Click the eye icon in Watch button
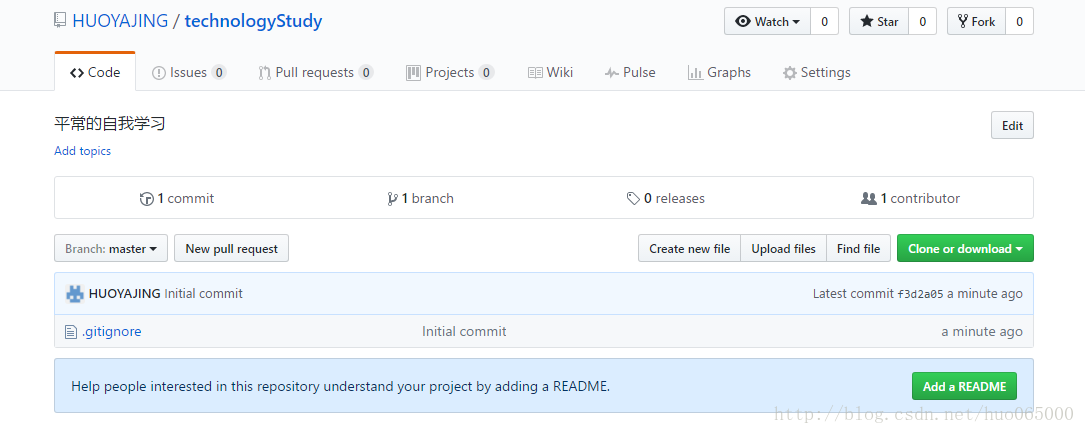This screenshot has width=1085, height=434. [743, 21]
